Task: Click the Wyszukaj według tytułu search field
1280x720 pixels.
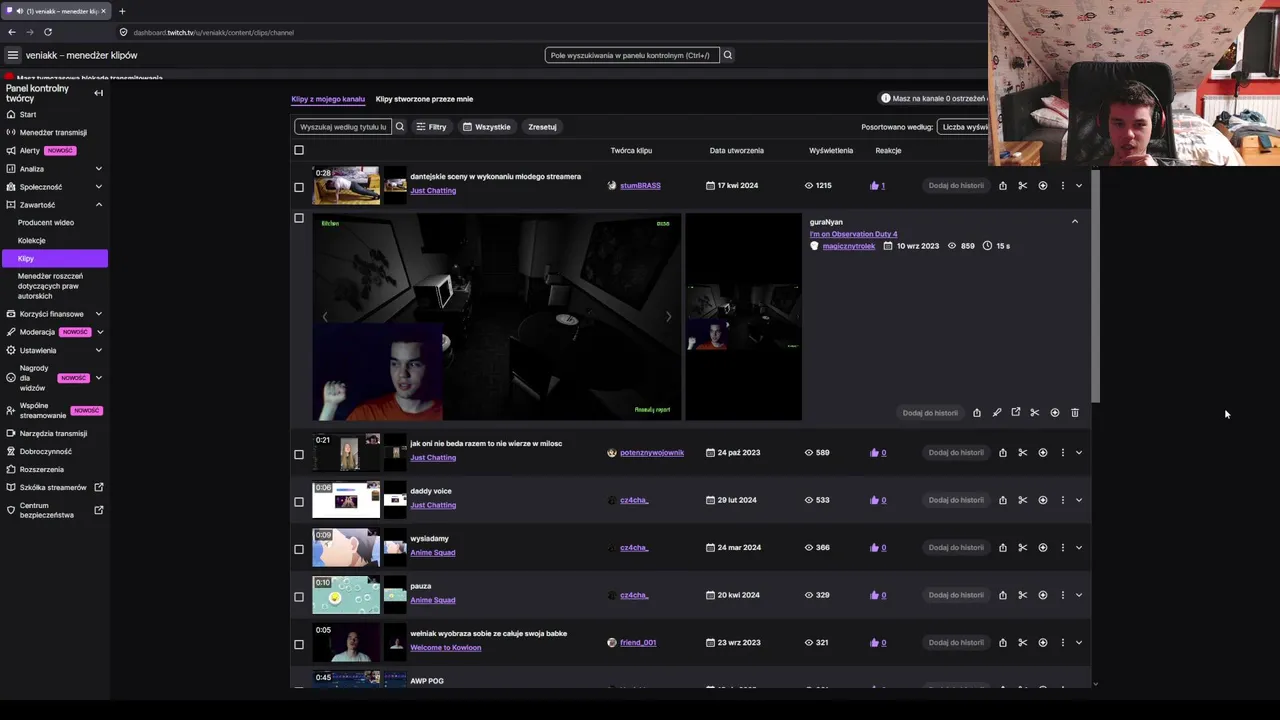Action: click(343, 127)
